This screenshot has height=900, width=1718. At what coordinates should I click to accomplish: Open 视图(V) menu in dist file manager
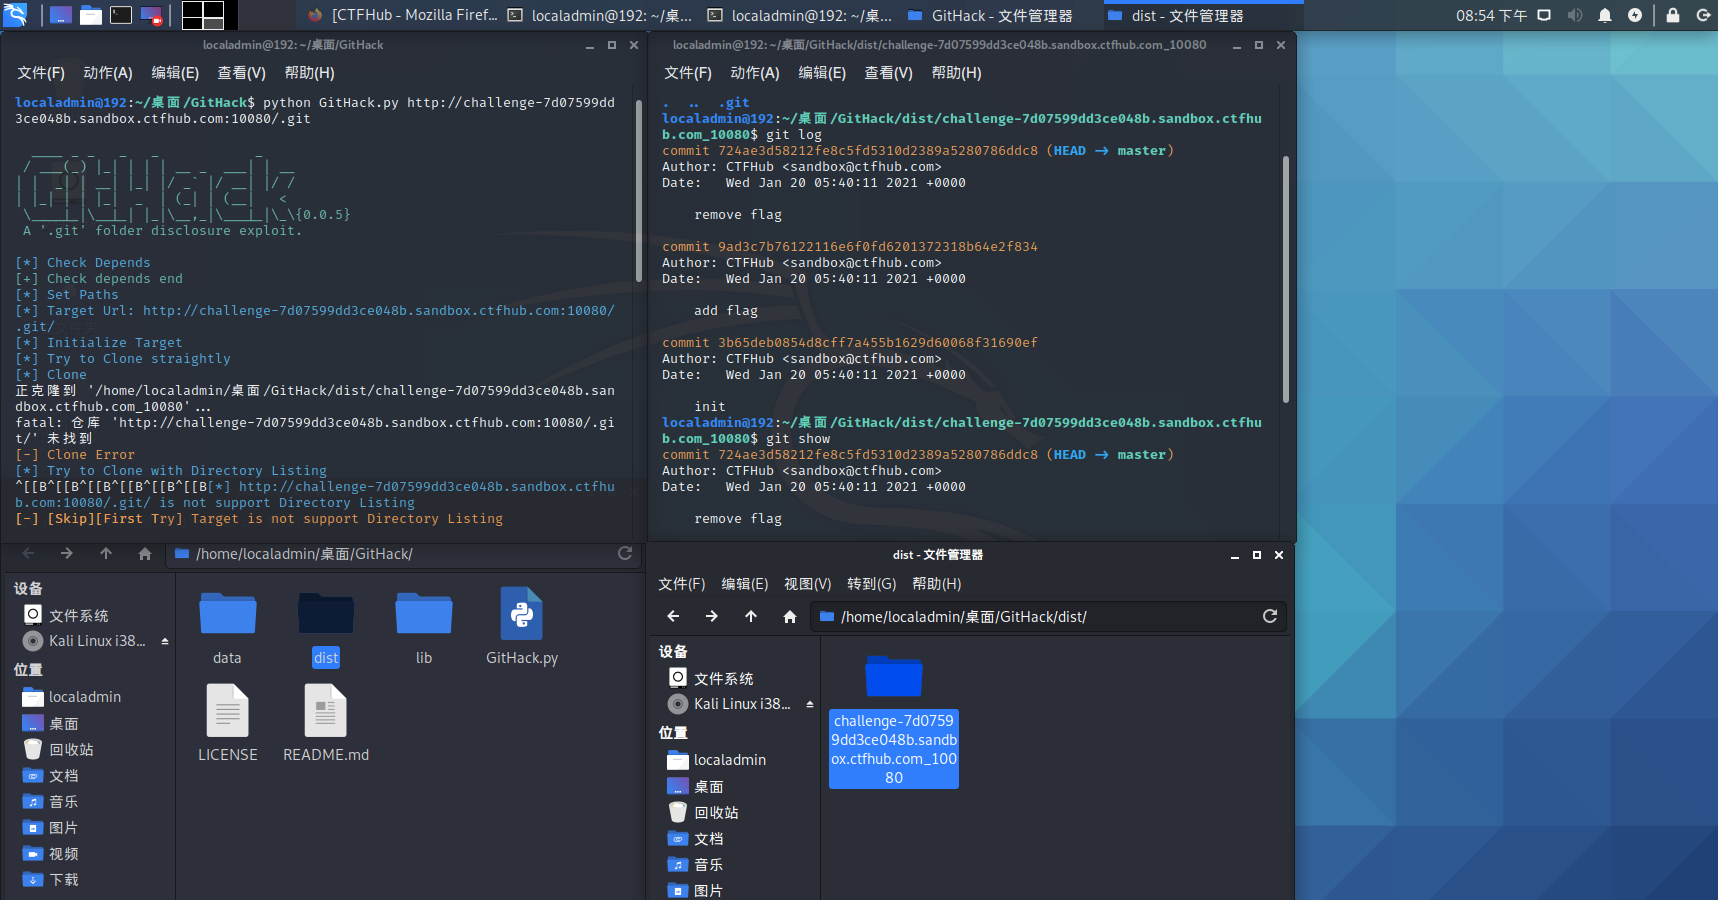(x=808, y=584)
